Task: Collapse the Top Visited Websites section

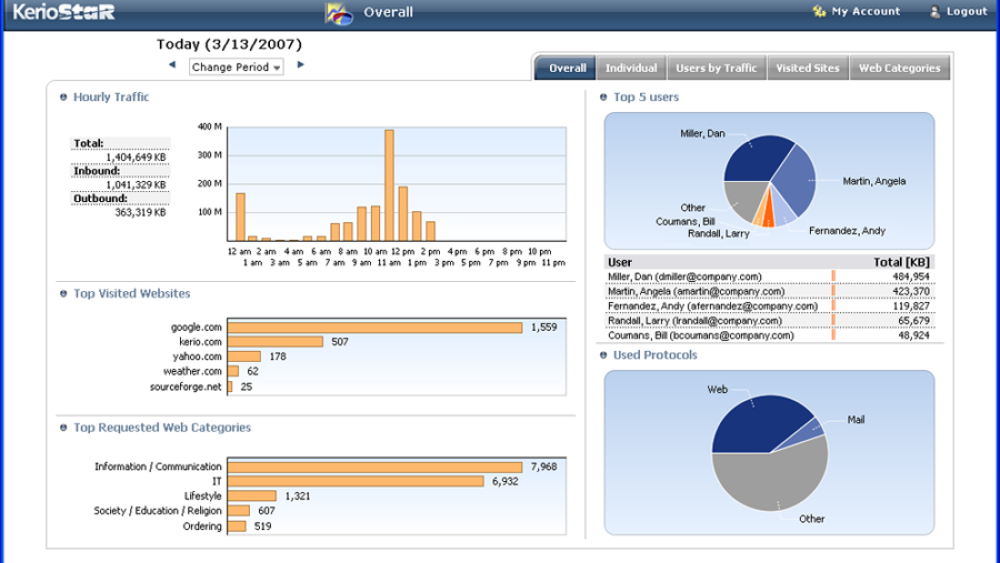Action: 64,294
